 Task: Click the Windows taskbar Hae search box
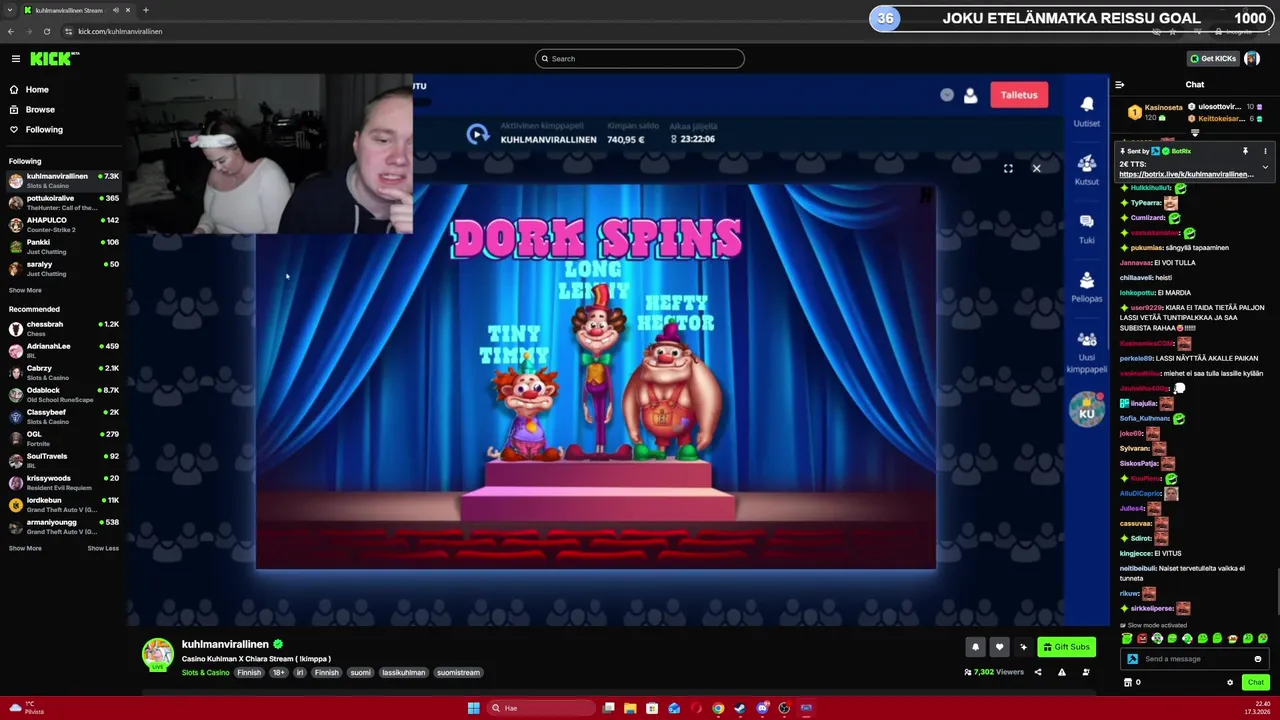(540, 708)
